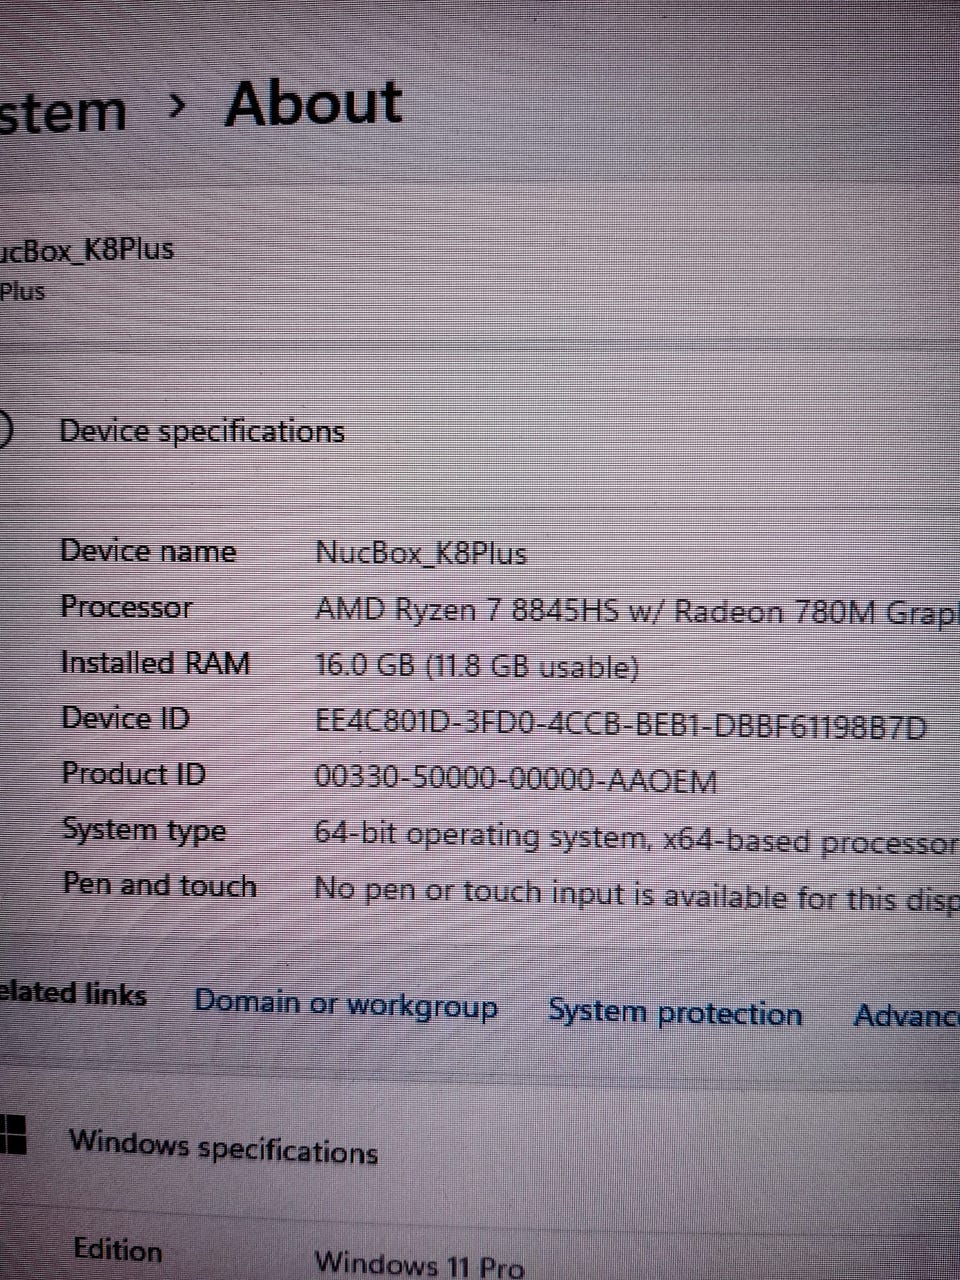The image size is (960, 1280).
Task: Click the model subtitle under the PC name
Action: click(22, 292)
